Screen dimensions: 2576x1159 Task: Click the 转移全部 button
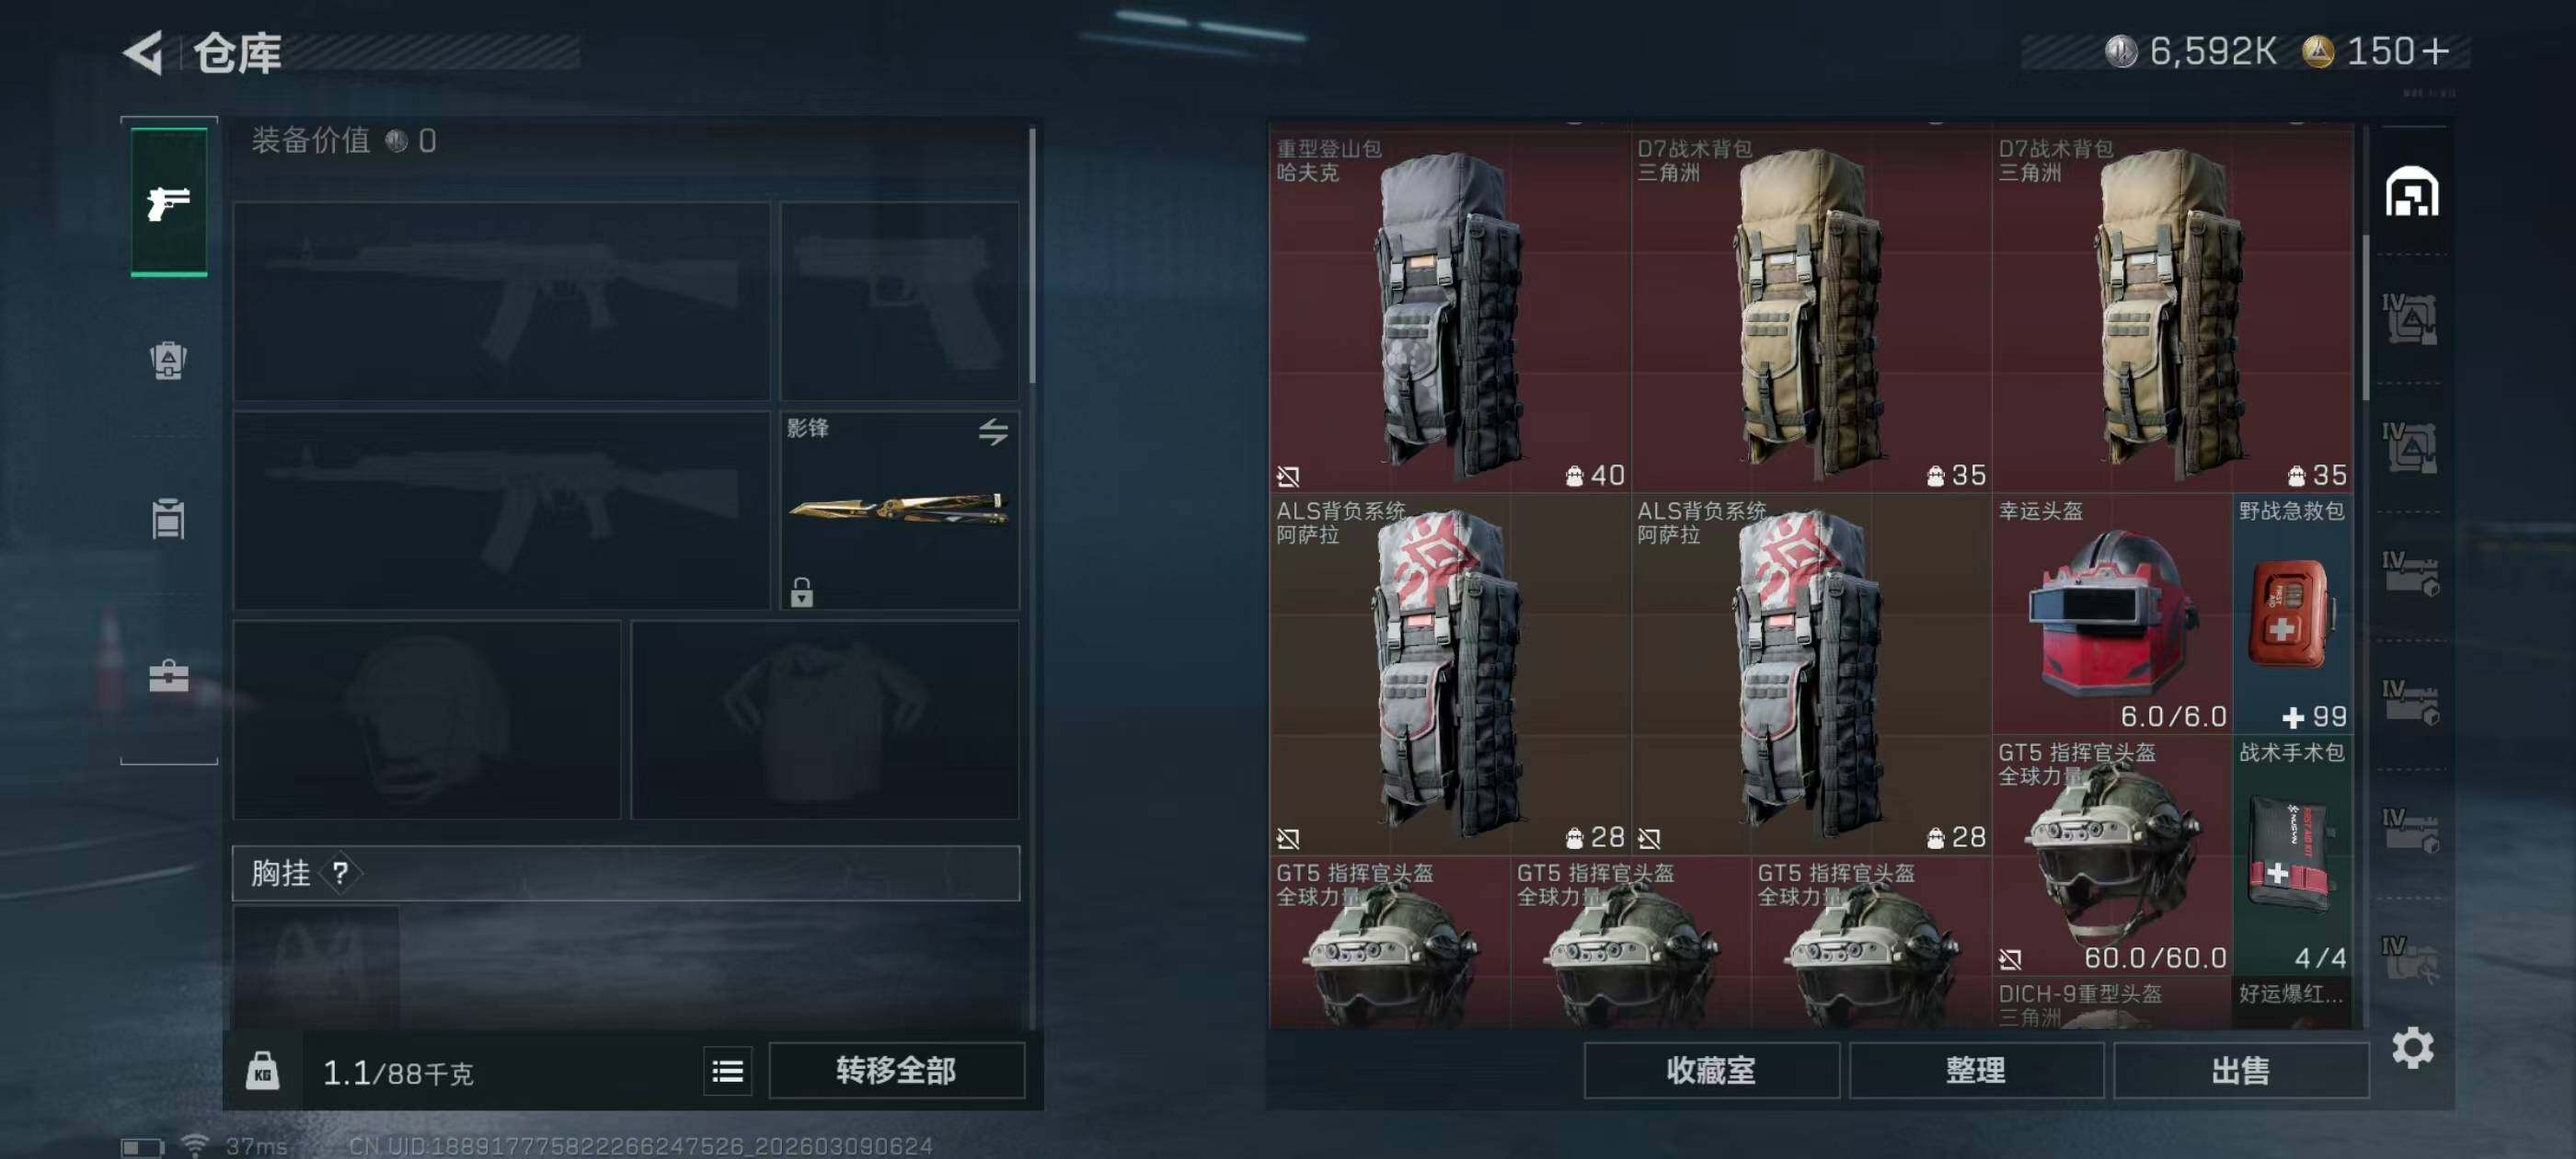[x=896, y=1071]
